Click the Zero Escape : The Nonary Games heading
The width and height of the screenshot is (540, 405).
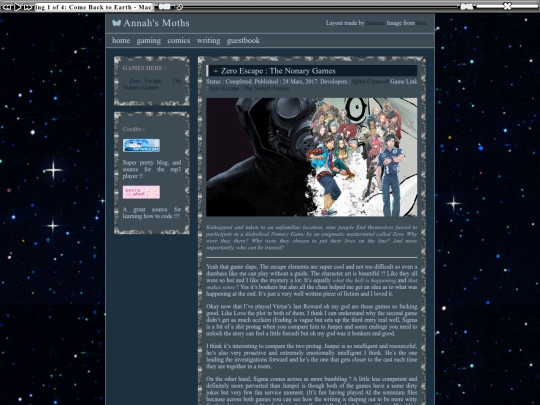tap(278, 71)
